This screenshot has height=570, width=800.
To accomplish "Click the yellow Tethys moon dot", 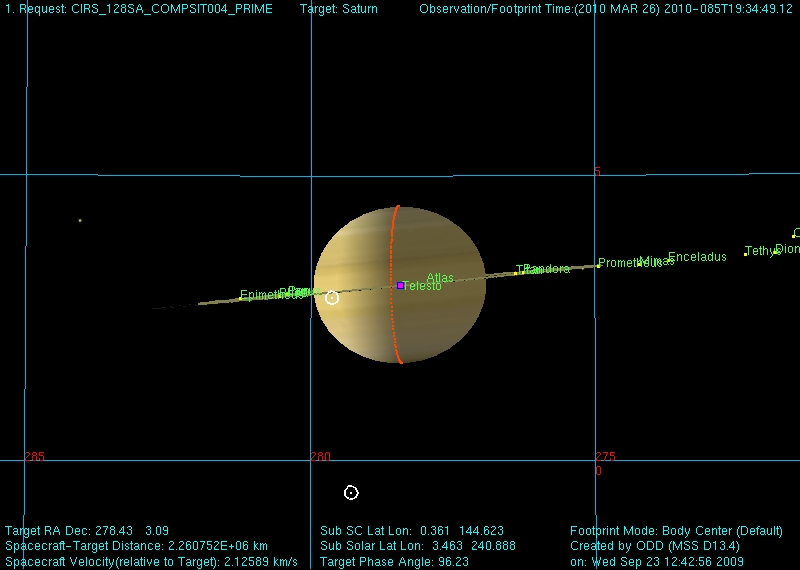I will 745,254.
